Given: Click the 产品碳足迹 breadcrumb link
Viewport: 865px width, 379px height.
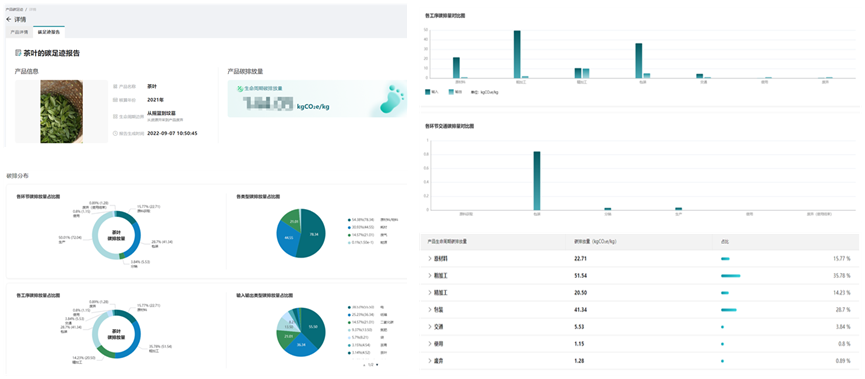Looking at the screenshot, I should point(14,10).
